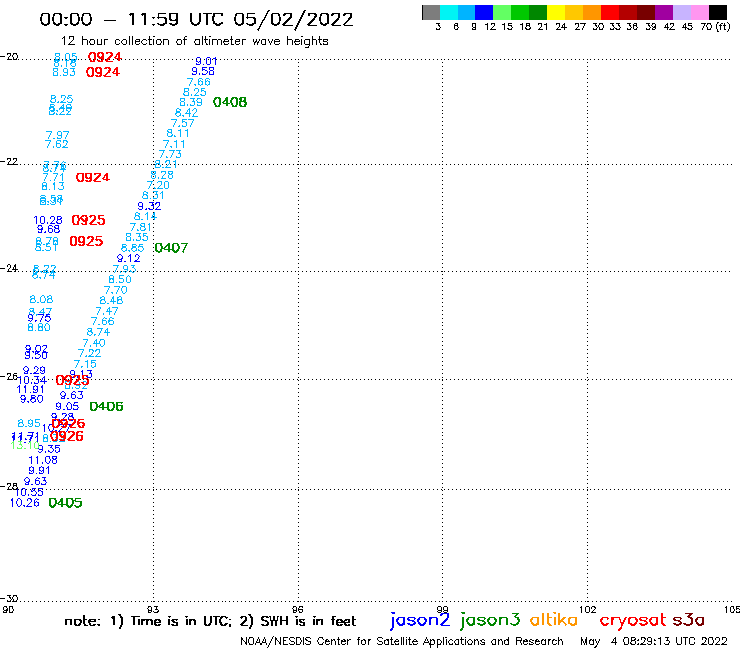Click the "NOAA/NESDIS Center for Satellite Applications and Research" credit
The height and width of the screenshot is (650, 740).
tap(402, 641)
